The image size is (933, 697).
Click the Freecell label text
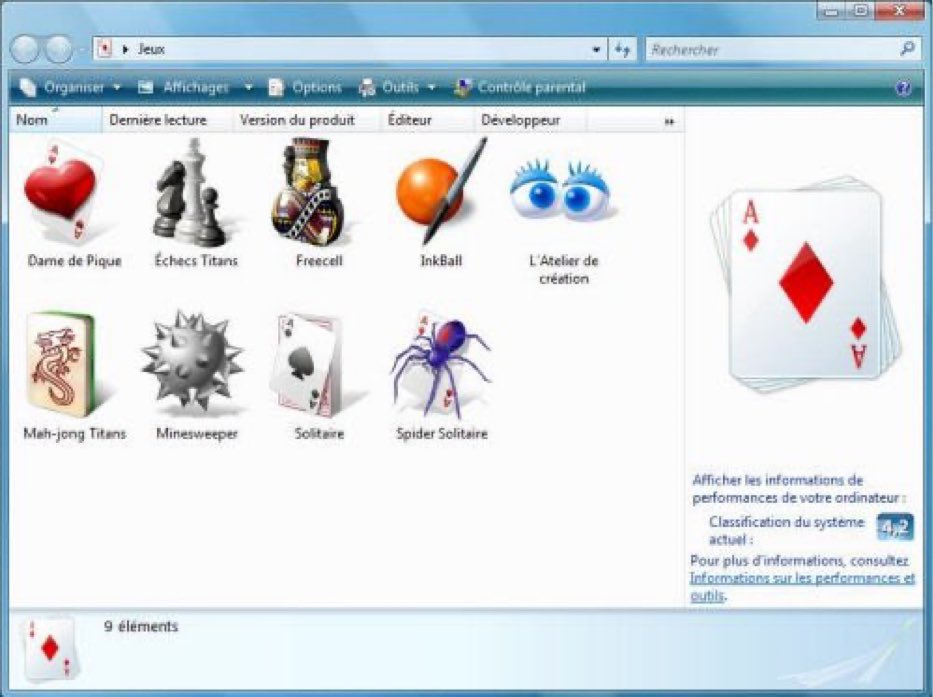tap(319, 261)
